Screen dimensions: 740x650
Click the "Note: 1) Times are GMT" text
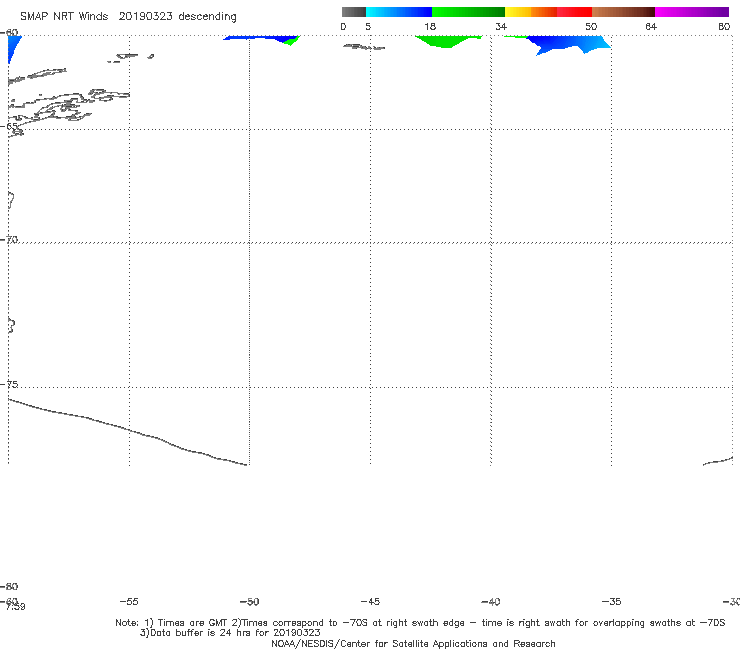(172, 623)
